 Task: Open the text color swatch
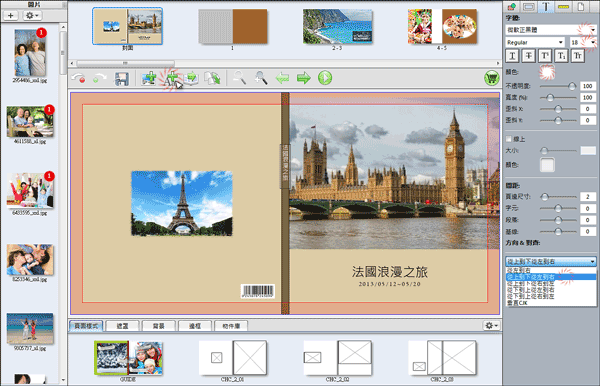pyautogui.click(x=547, y=72)
